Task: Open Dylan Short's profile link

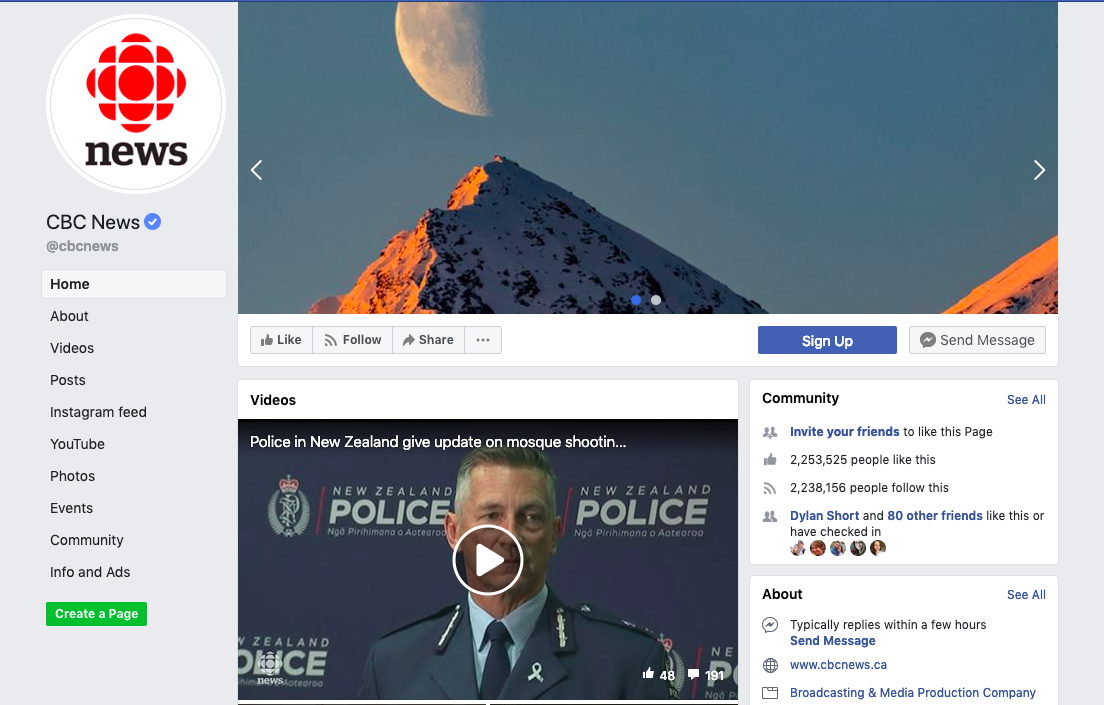Action: 824,516
